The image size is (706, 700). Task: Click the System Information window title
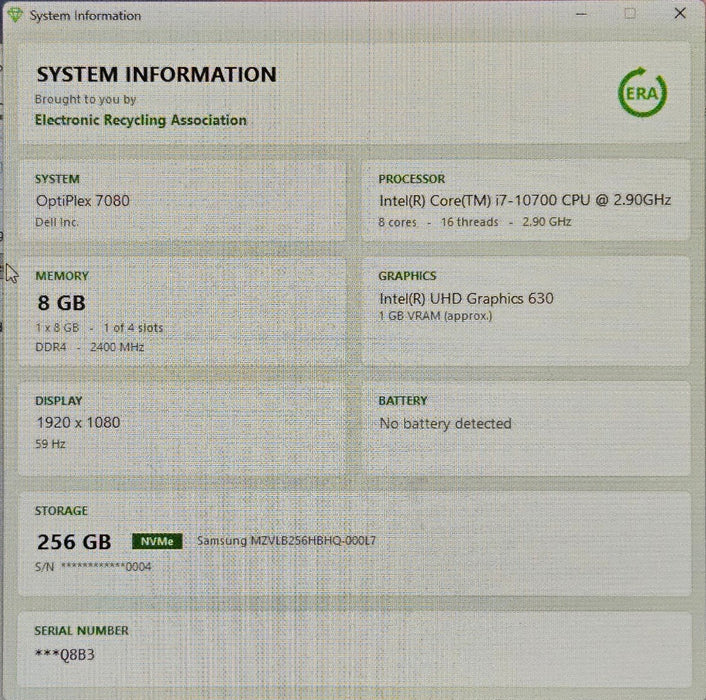(85, 15)
